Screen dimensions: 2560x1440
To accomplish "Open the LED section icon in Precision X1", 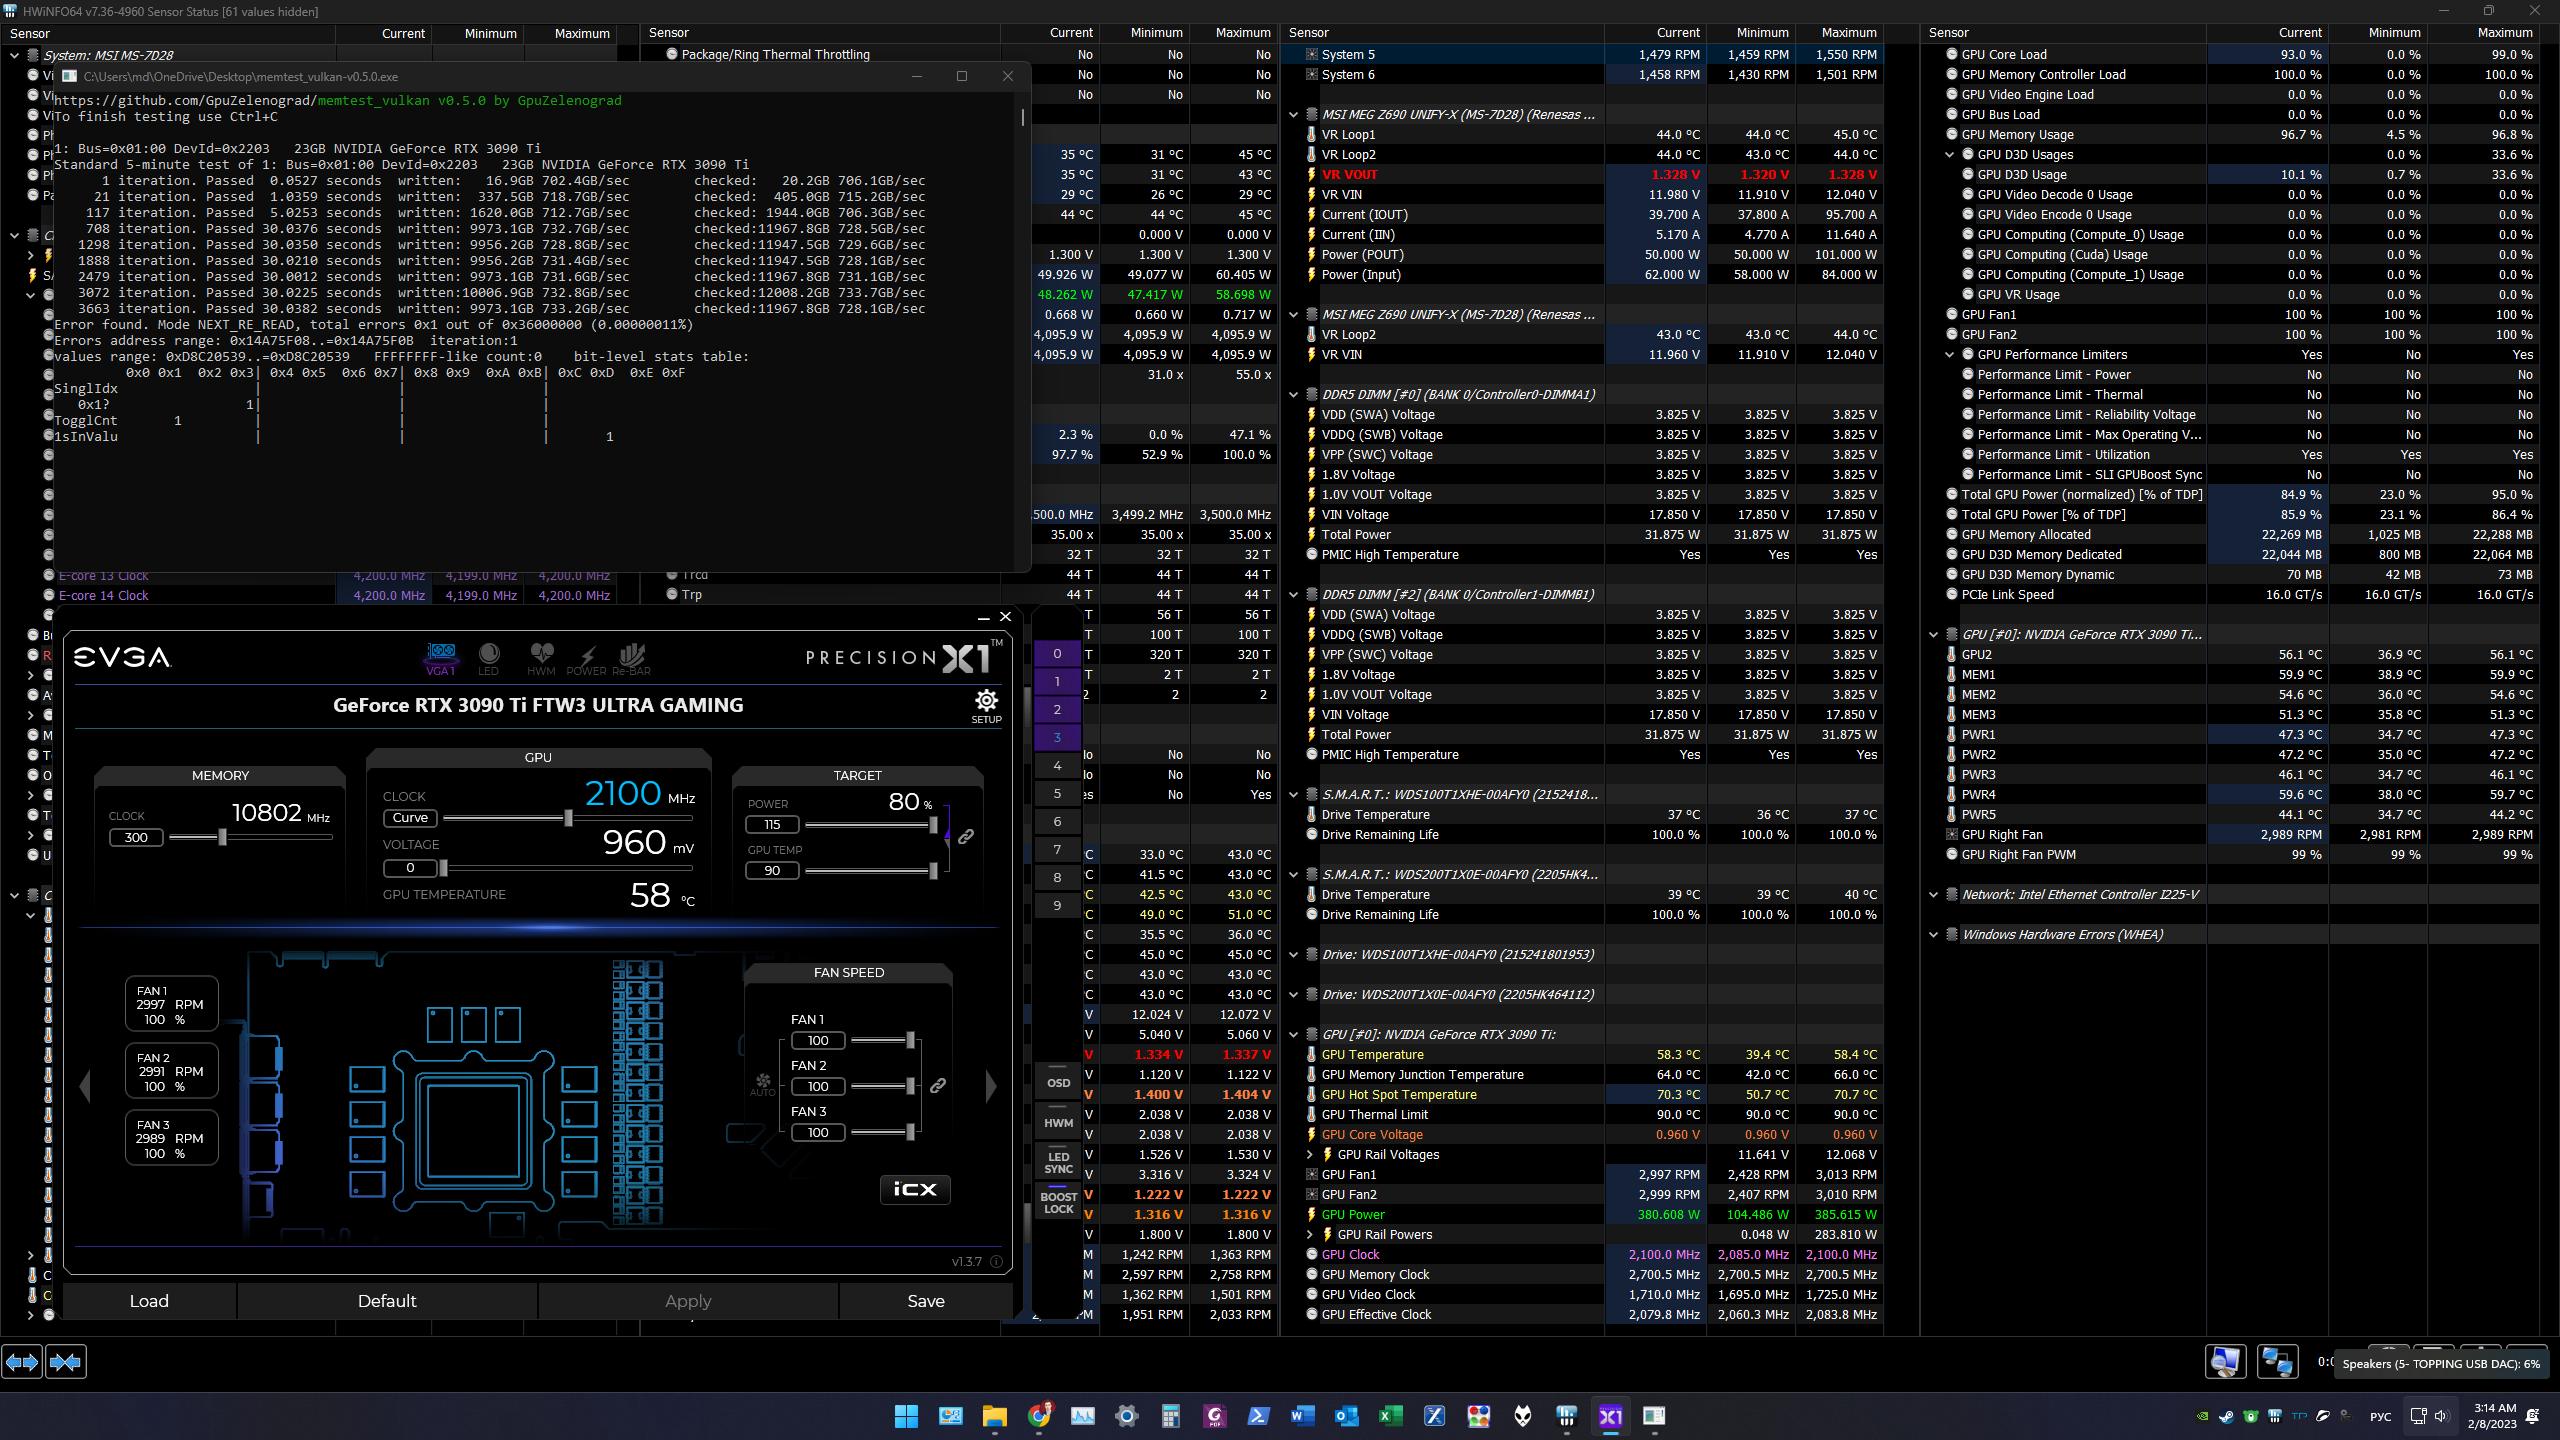I will tap(489, 658).
